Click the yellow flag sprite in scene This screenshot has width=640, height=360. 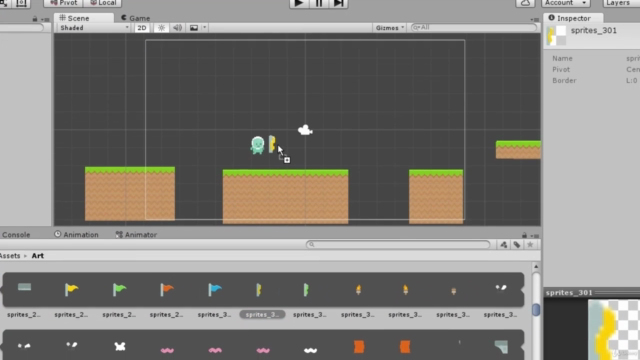click(272, 144)
